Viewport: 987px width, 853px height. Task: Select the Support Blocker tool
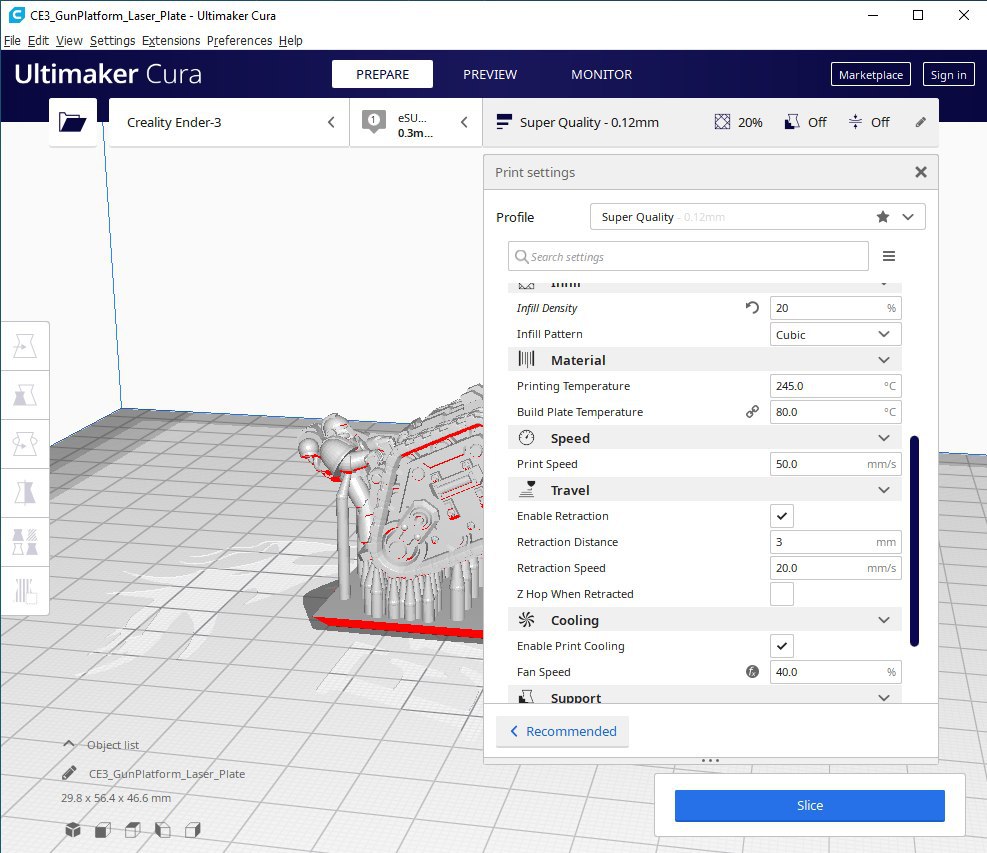click(x=25, y=590)
